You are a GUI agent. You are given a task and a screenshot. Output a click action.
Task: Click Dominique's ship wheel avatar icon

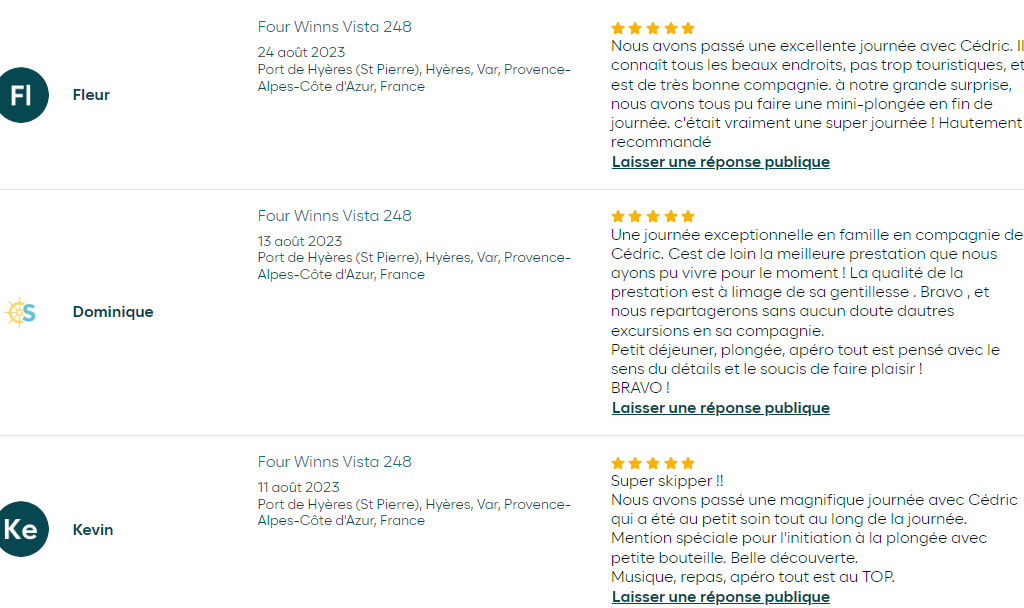20,312
